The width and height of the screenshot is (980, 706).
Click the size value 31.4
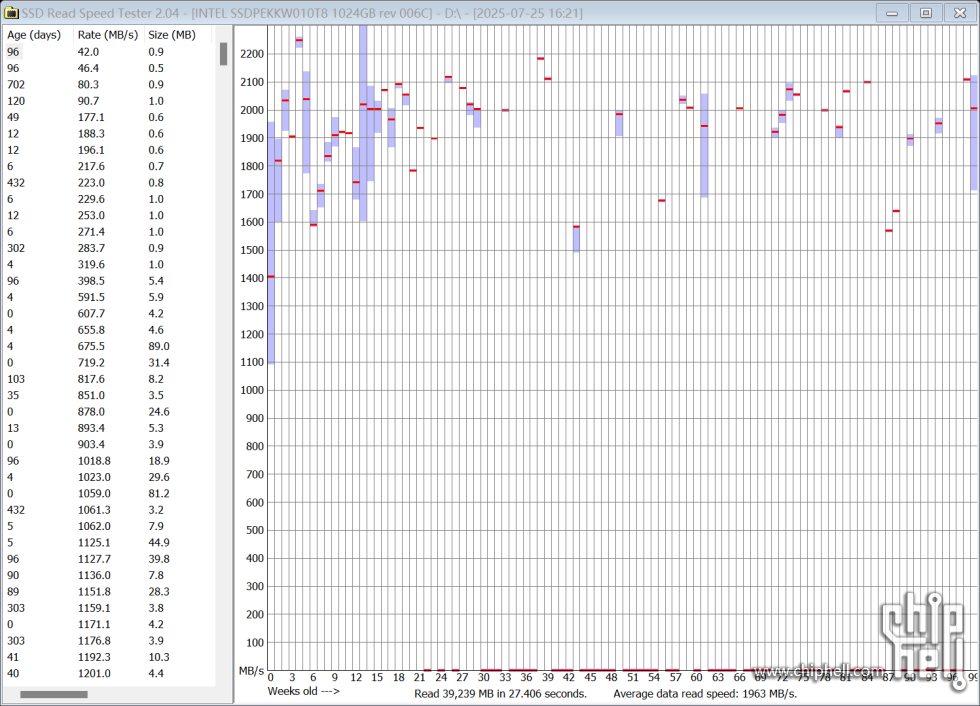pos(159,362)
